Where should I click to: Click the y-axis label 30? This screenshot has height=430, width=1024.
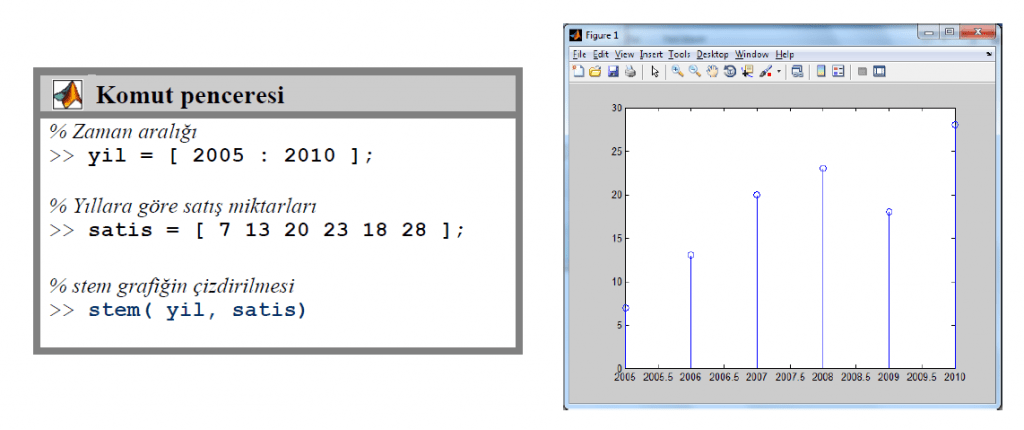point(616,108)
